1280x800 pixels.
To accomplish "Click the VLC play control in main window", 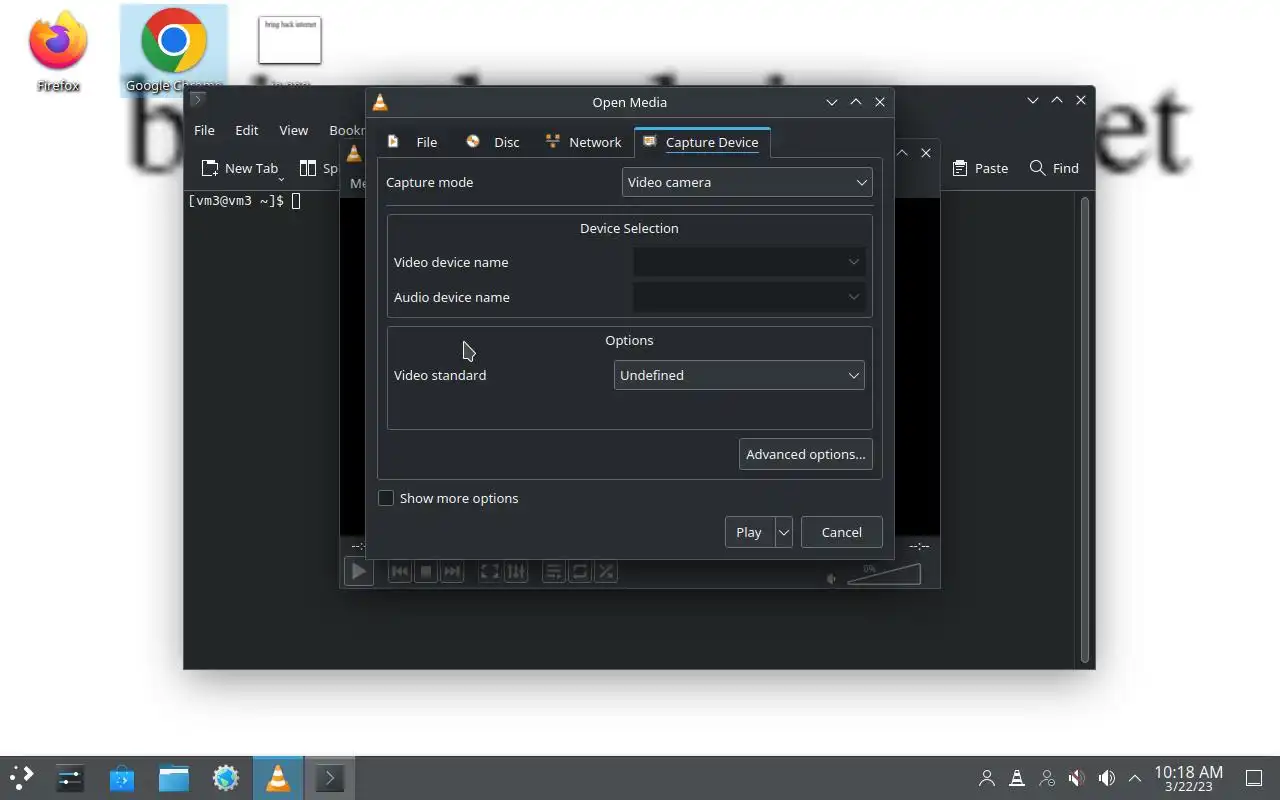I will click(358, 572).
